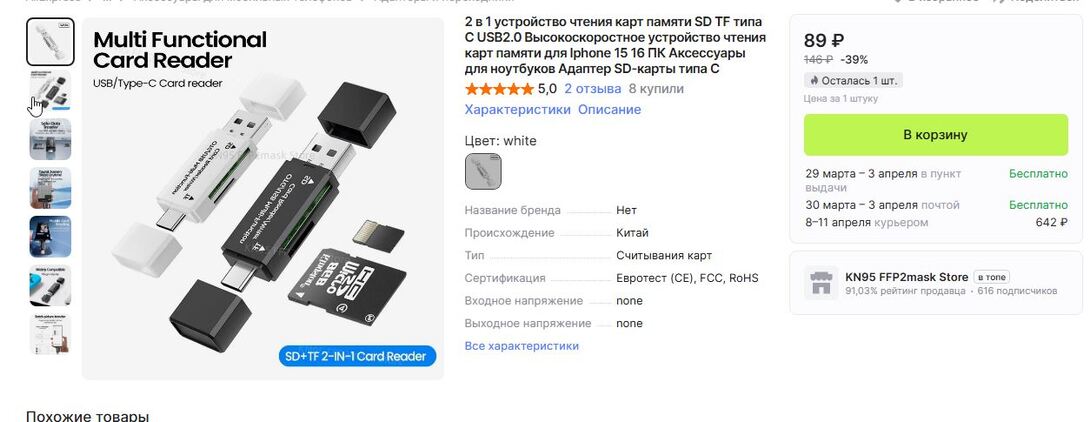Open the sixth thumbnail with black reader
Screen dimensions: 1090x422
50,285
